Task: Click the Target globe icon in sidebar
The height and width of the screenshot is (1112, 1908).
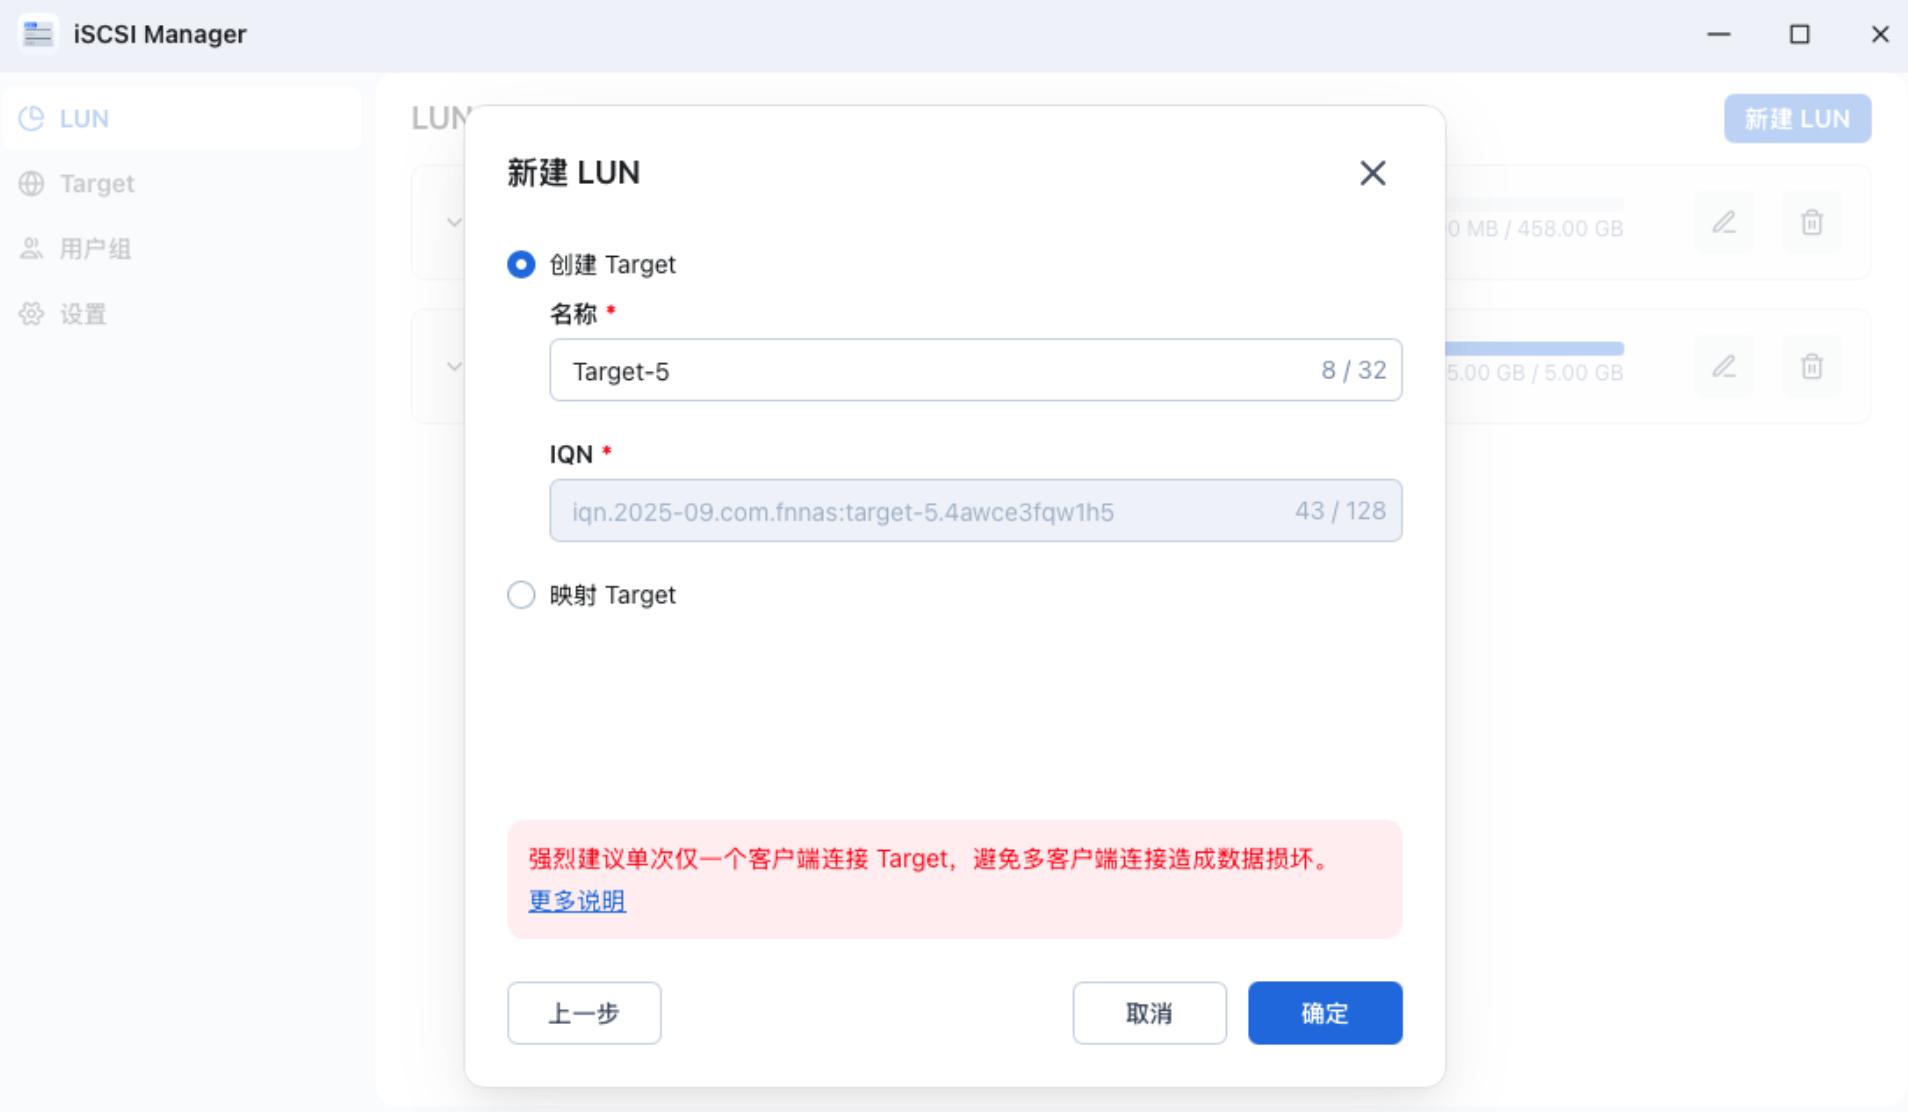Action: [32, 183]
